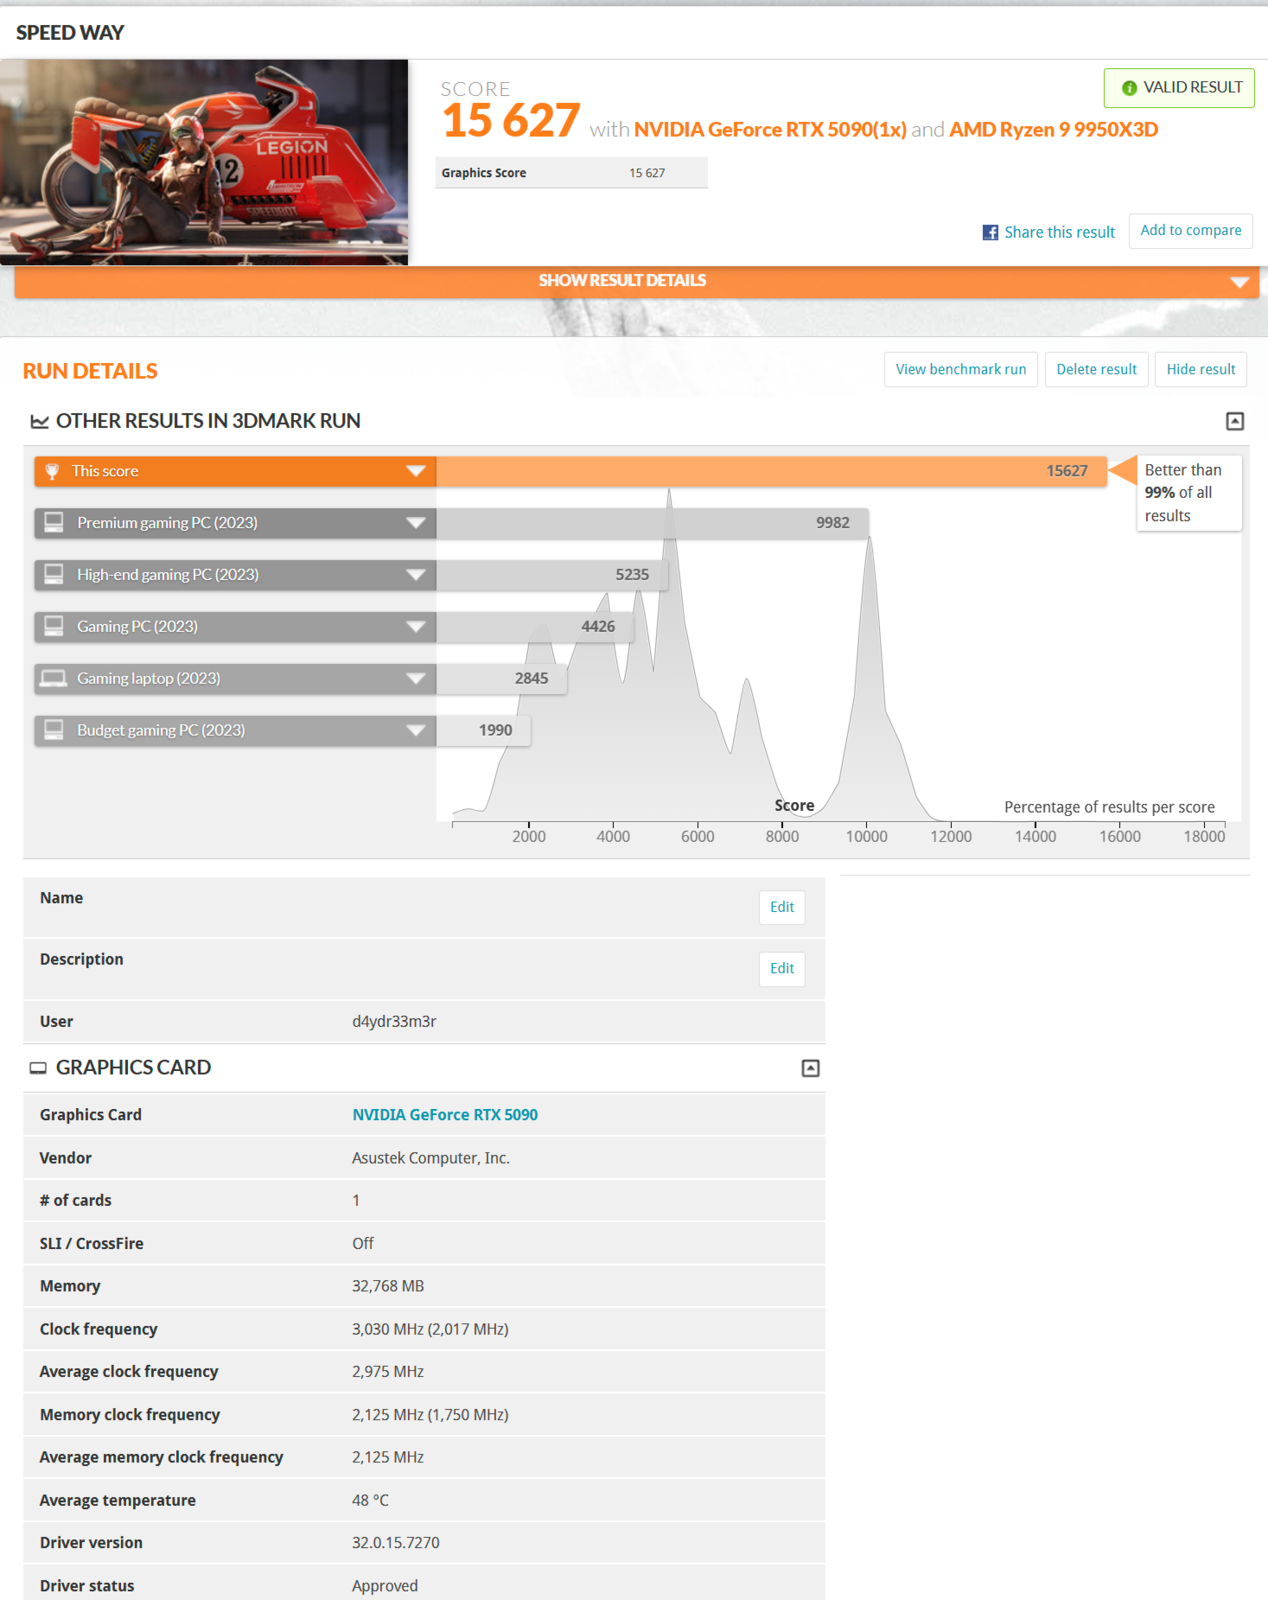The width and height of the screenshot is (1268, 1600).
Task: Click the 10000 axis label on chart
Action: click(x=866, y=836)
